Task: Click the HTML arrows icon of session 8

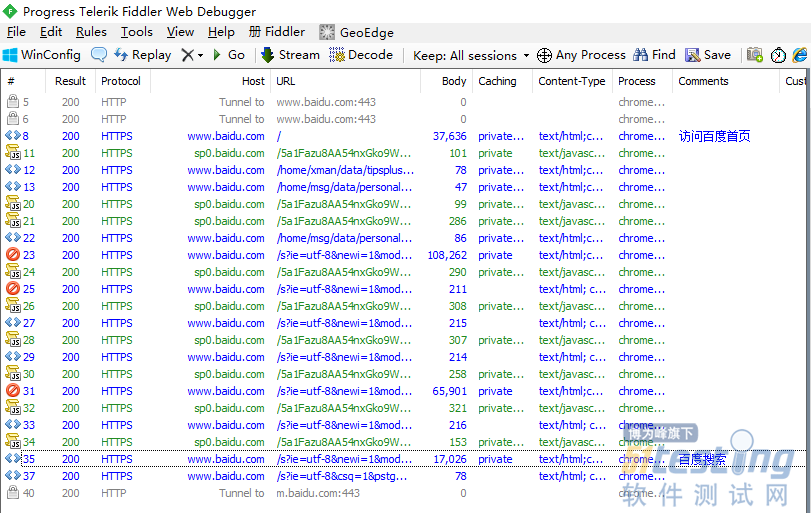Action: 13,135
